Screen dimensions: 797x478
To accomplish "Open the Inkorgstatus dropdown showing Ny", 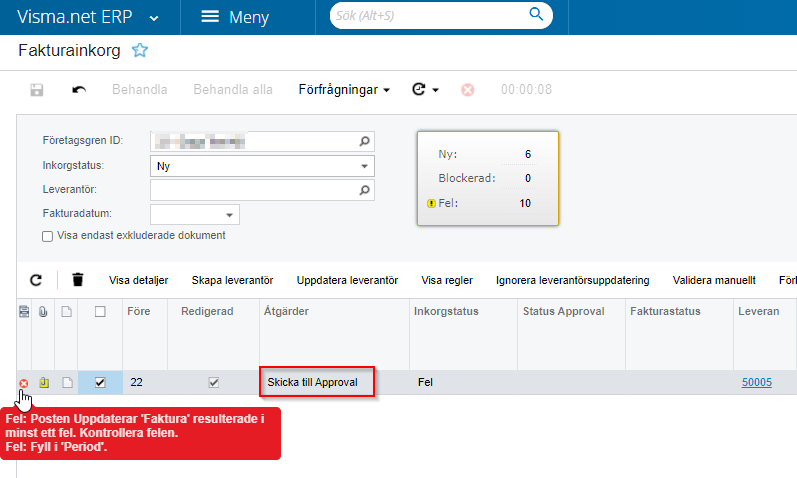I will [x=364, y=166].
